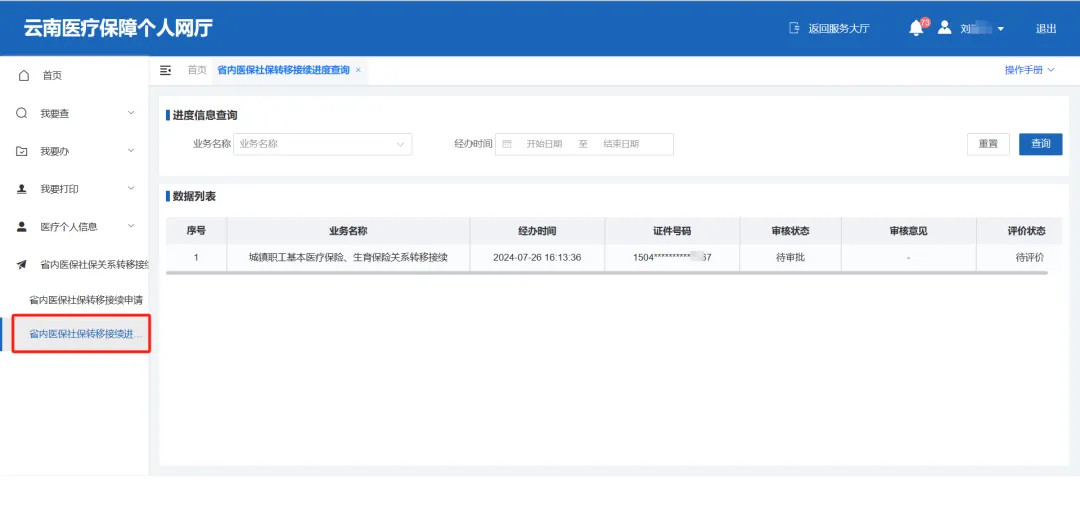Close the 省内医保社保转移接续进度查询 tab
The height and width of the screenshot is (515, 1080).
pos(358,70)
